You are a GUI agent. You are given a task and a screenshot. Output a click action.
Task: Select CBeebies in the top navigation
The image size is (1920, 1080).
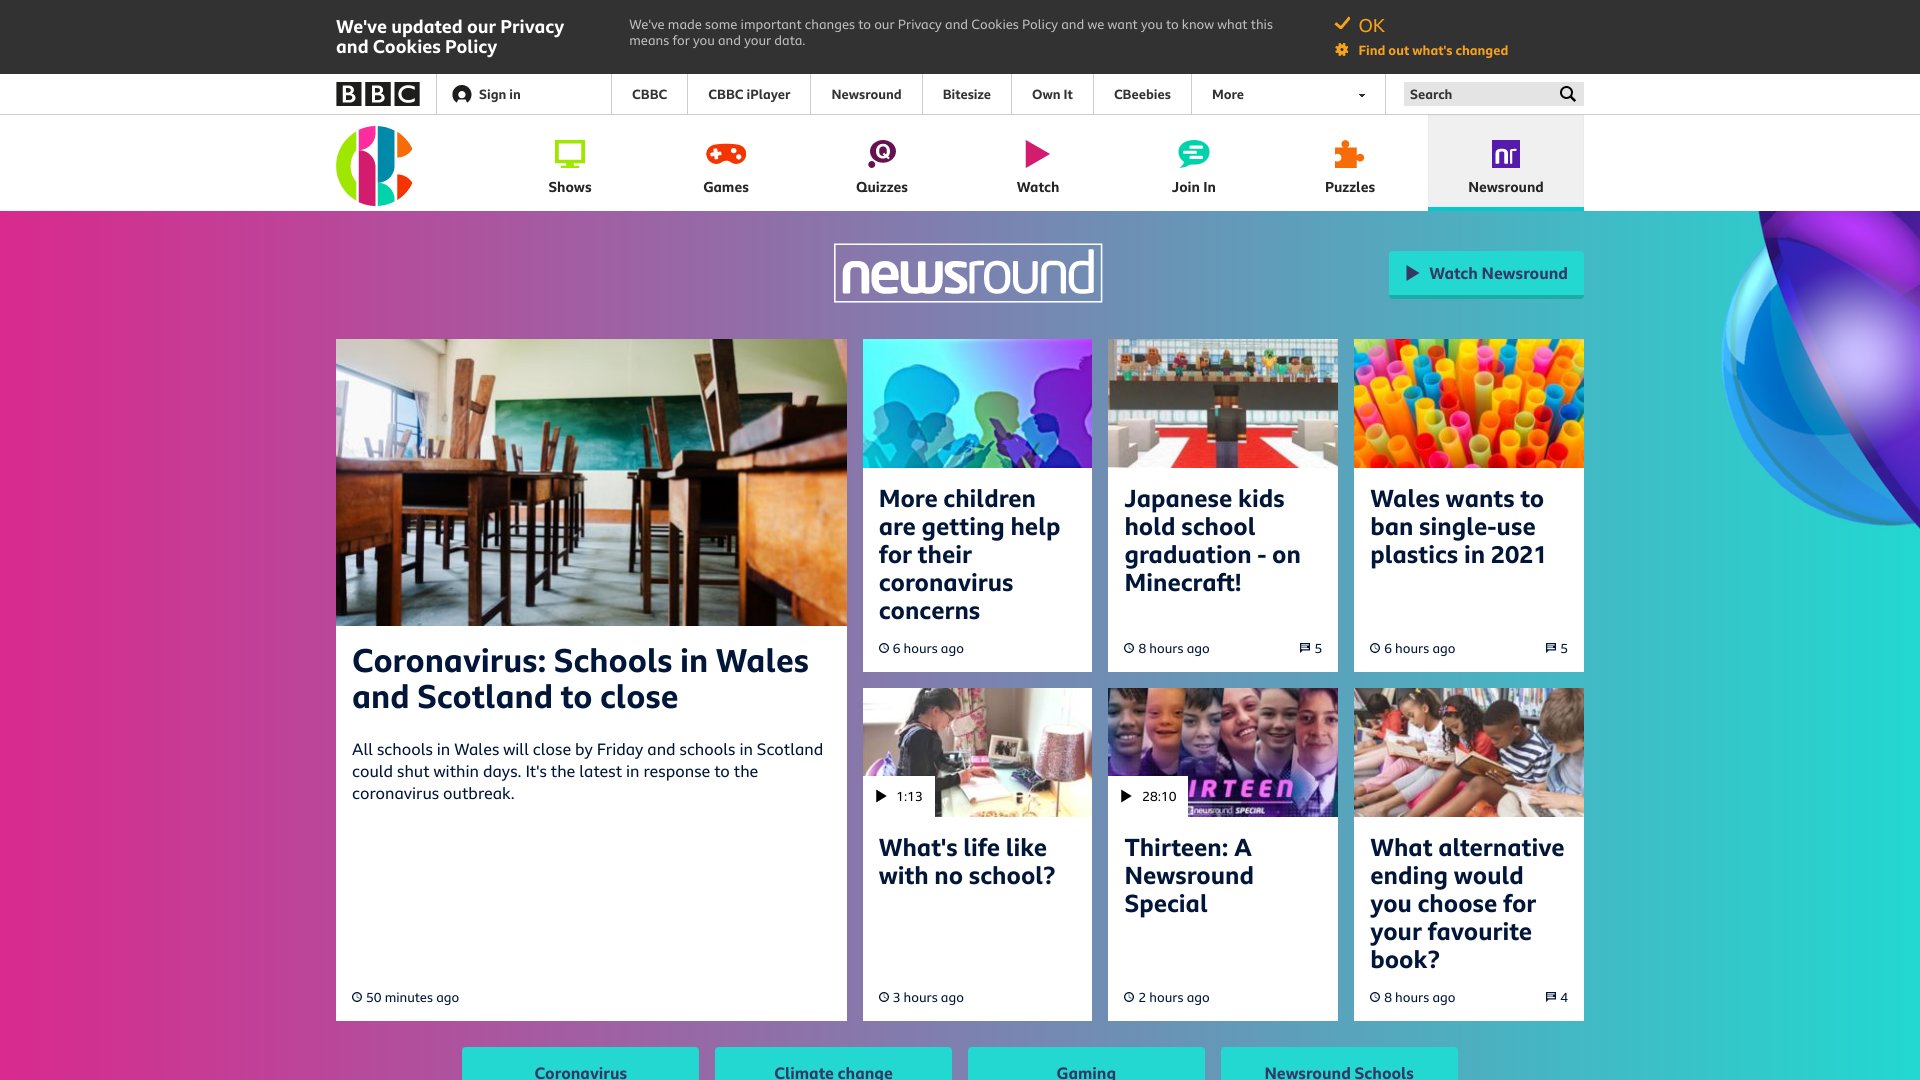(1142, 94)
